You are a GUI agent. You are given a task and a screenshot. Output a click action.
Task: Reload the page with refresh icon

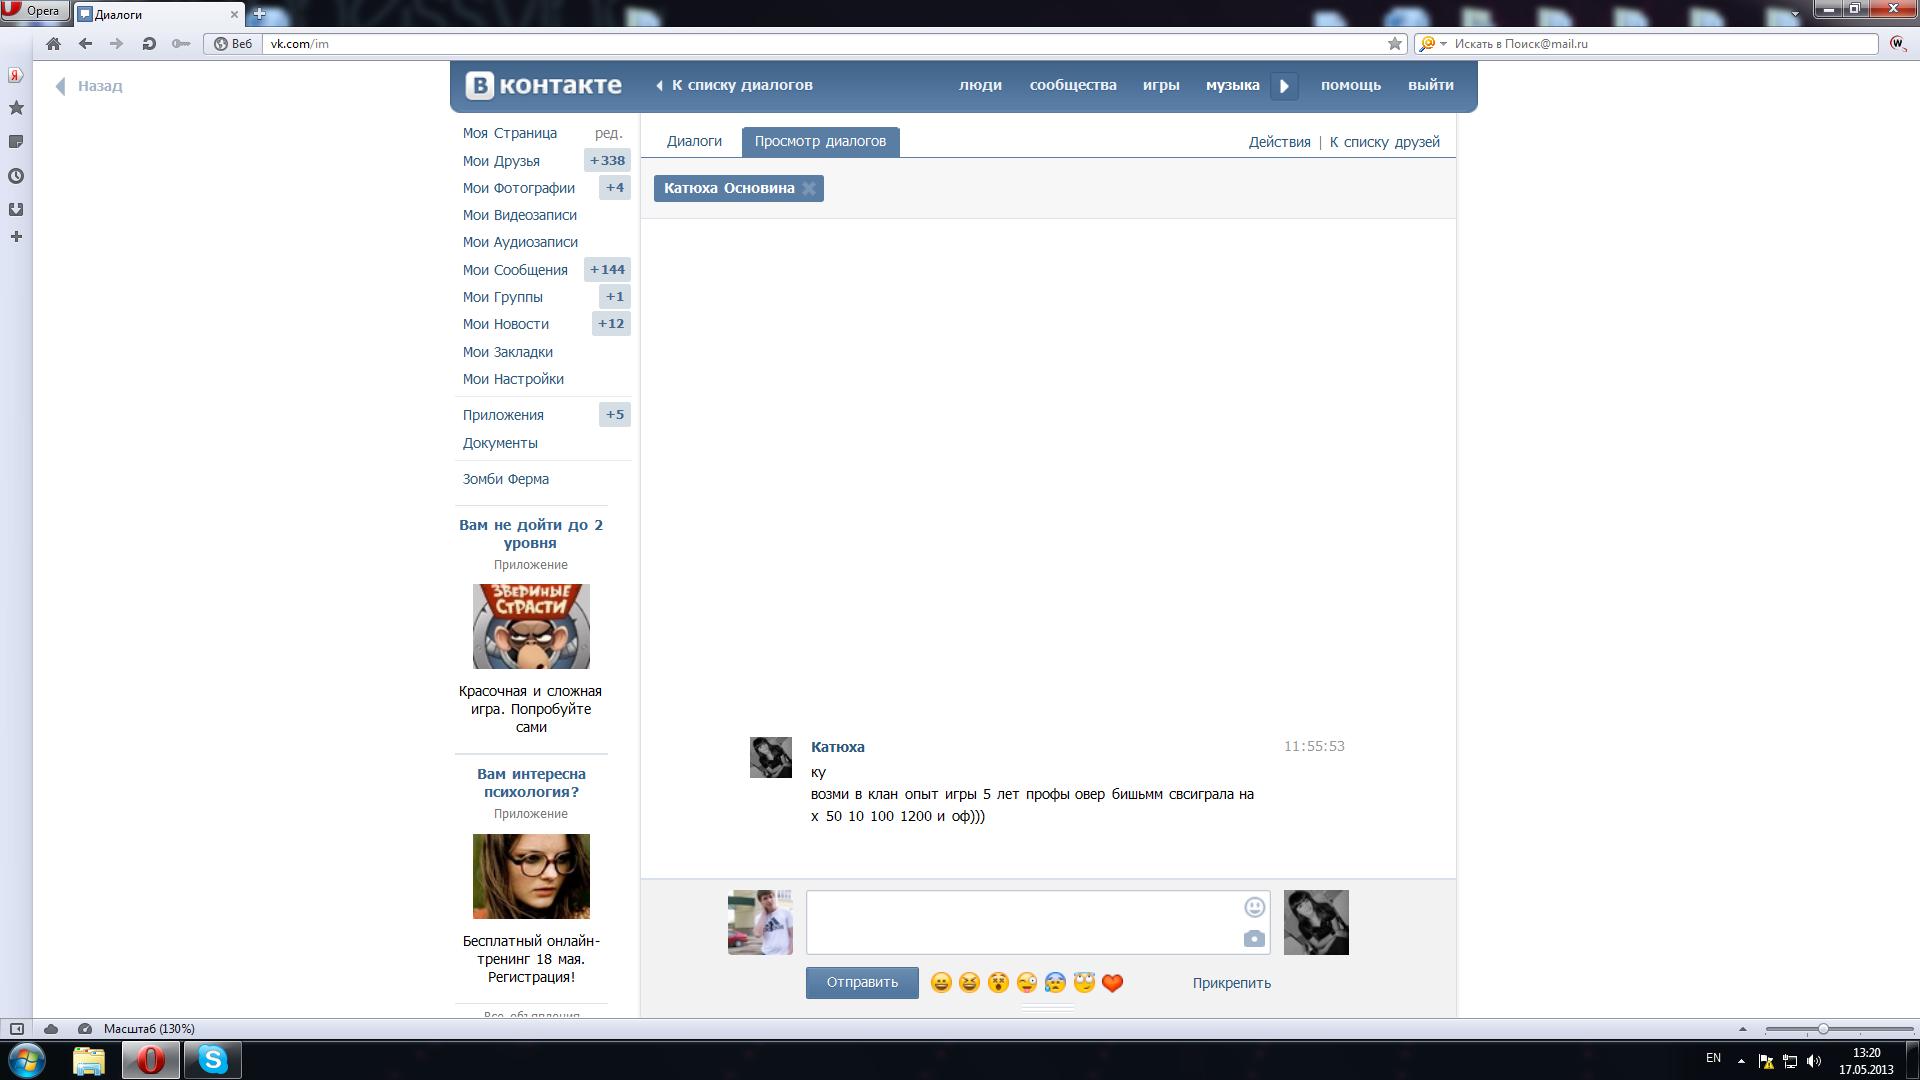(x=149, y=44)
